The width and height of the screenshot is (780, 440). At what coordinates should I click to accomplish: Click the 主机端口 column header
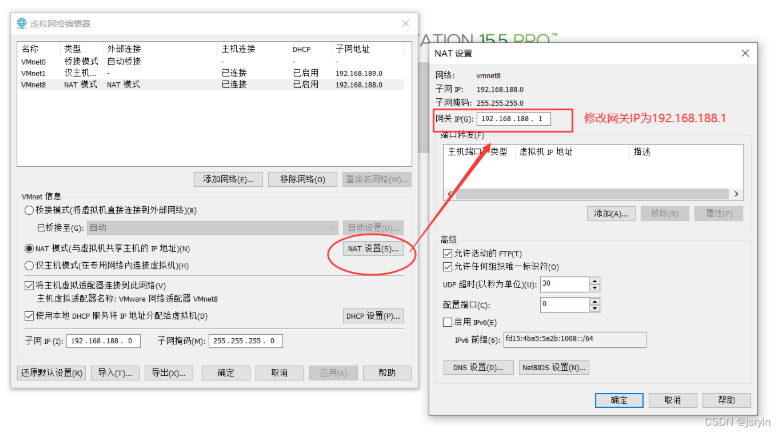pyautogui.click(x=465, y=152)
